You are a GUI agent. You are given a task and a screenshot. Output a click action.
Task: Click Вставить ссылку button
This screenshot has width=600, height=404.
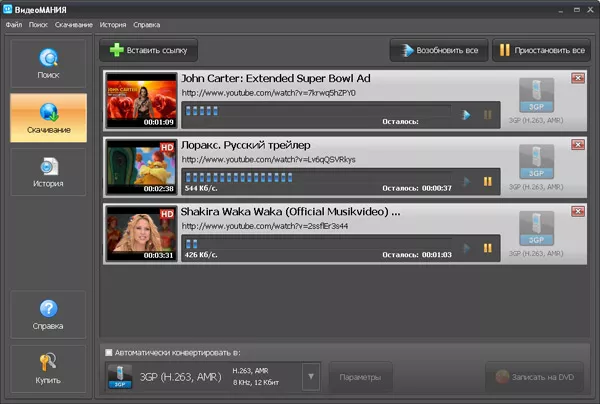click(150, 49)
